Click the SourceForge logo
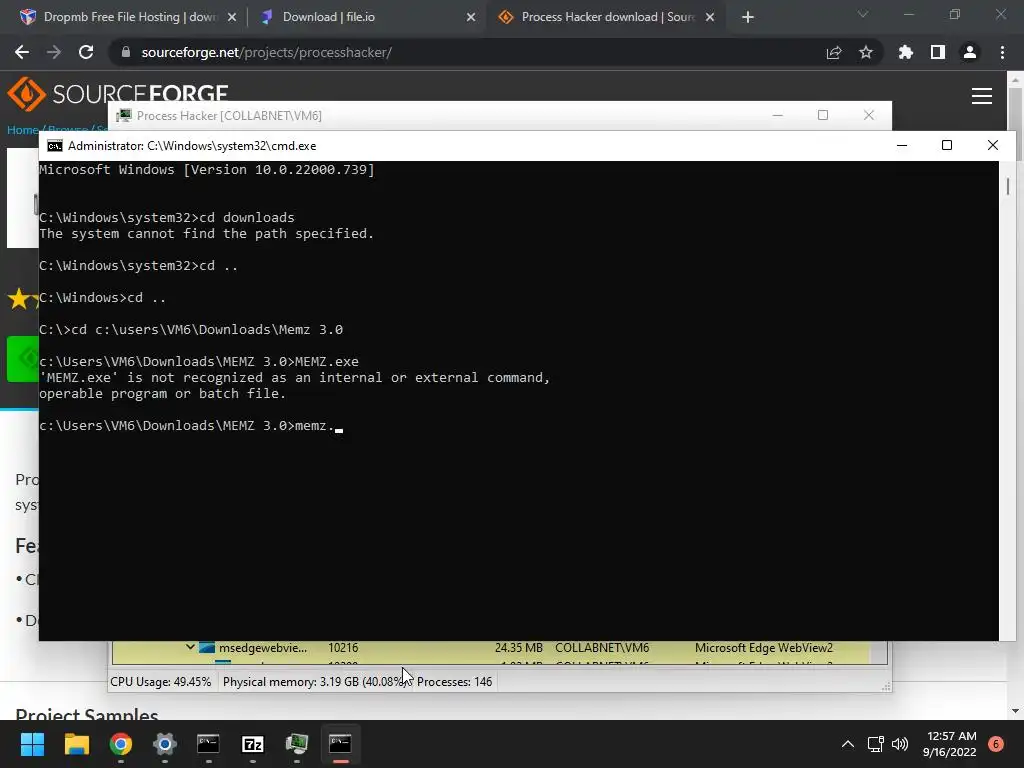1024x768 pixels. (118, 93)
